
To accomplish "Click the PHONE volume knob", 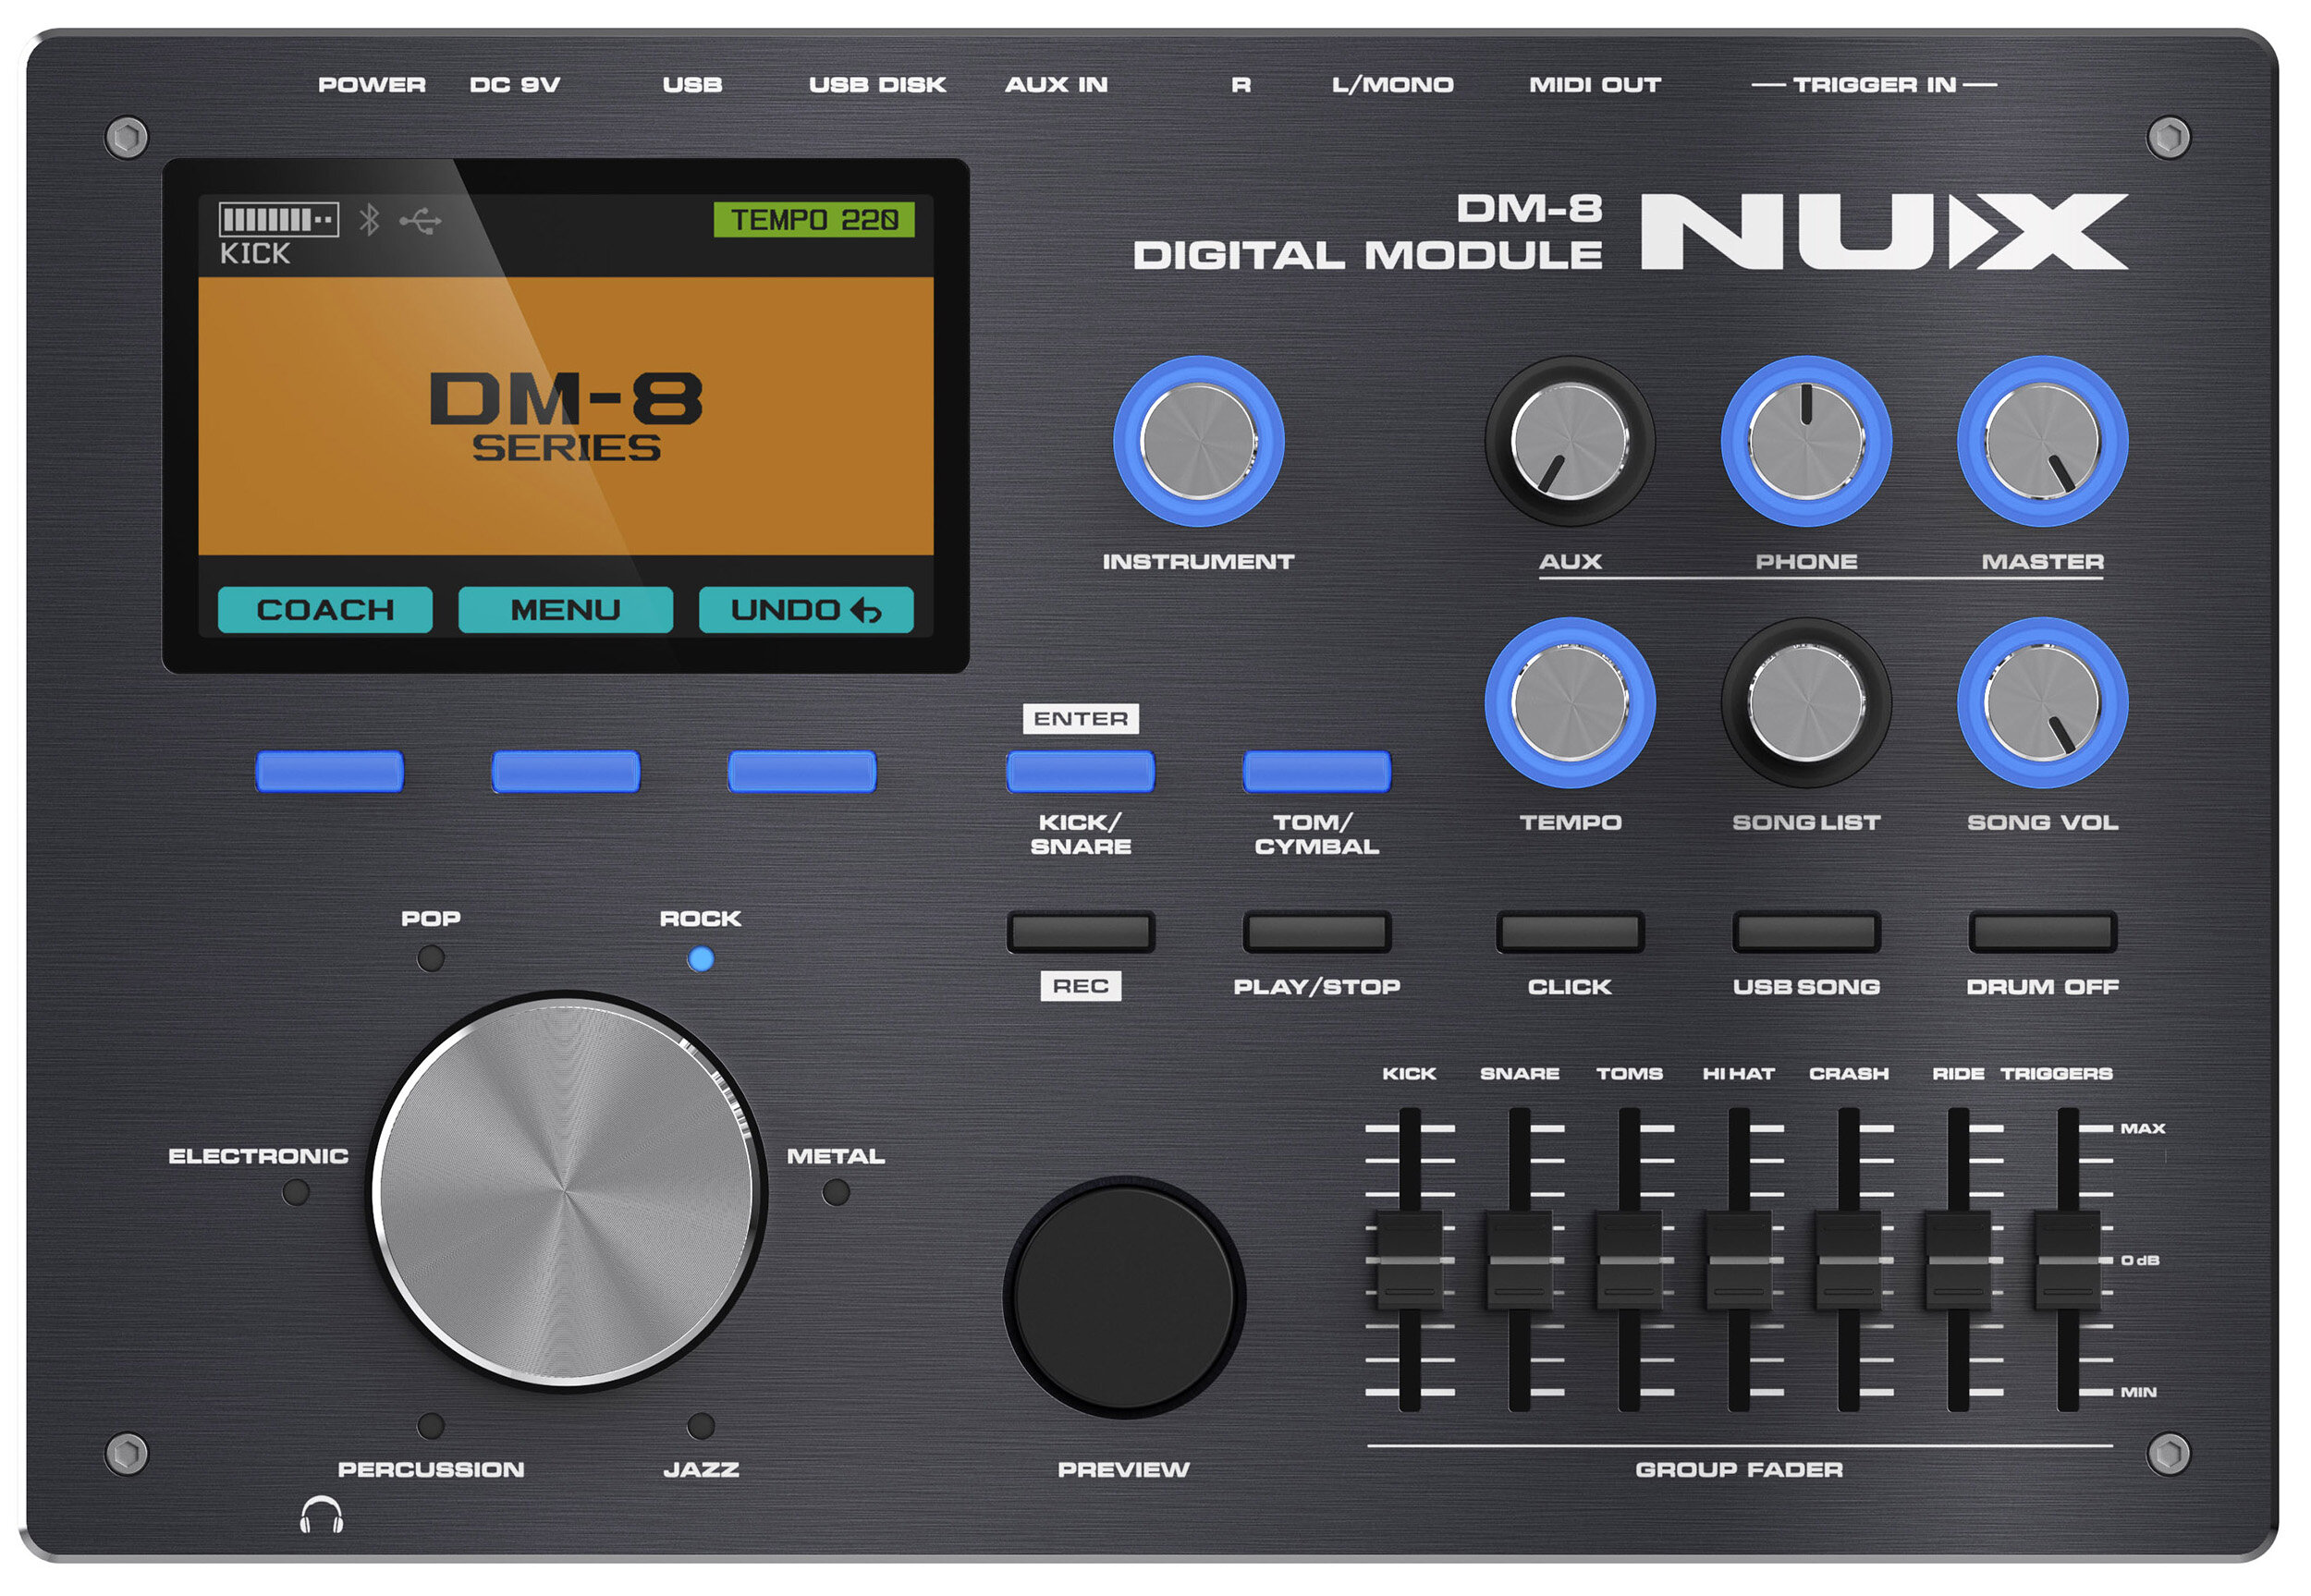I will [x=1806, y=441].
